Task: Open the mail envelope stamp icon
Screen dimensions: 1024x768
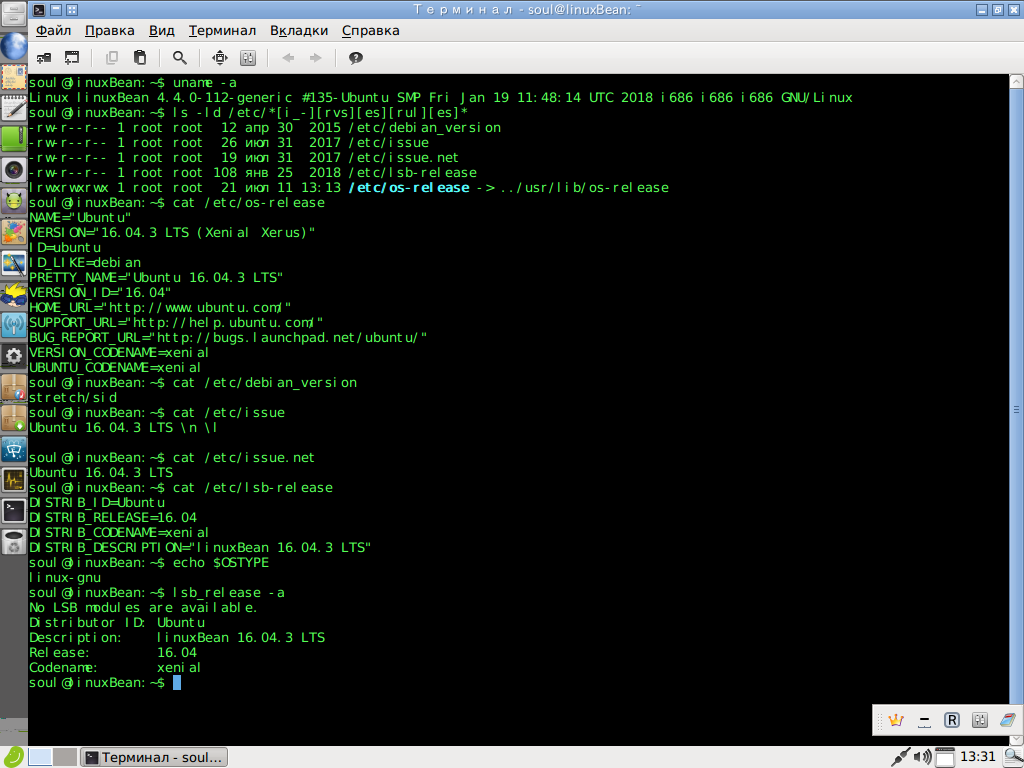Action: pos(13,77)
